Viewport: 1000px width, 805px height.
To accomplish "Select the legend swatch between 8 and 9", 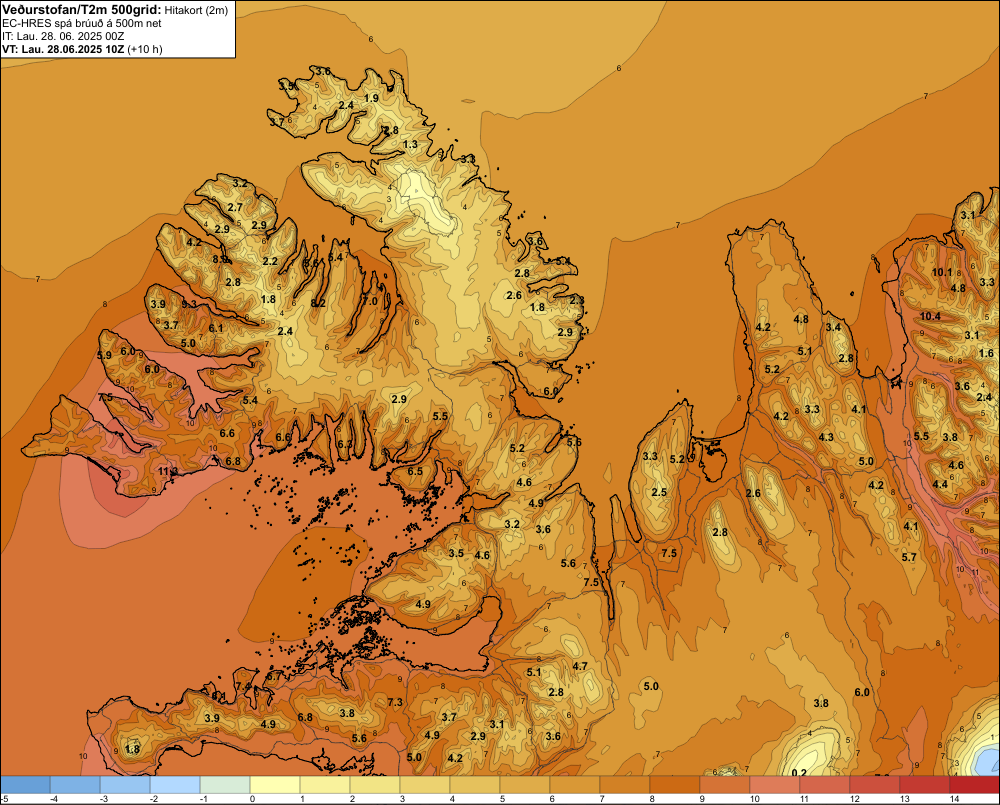I will click(675, 785).
